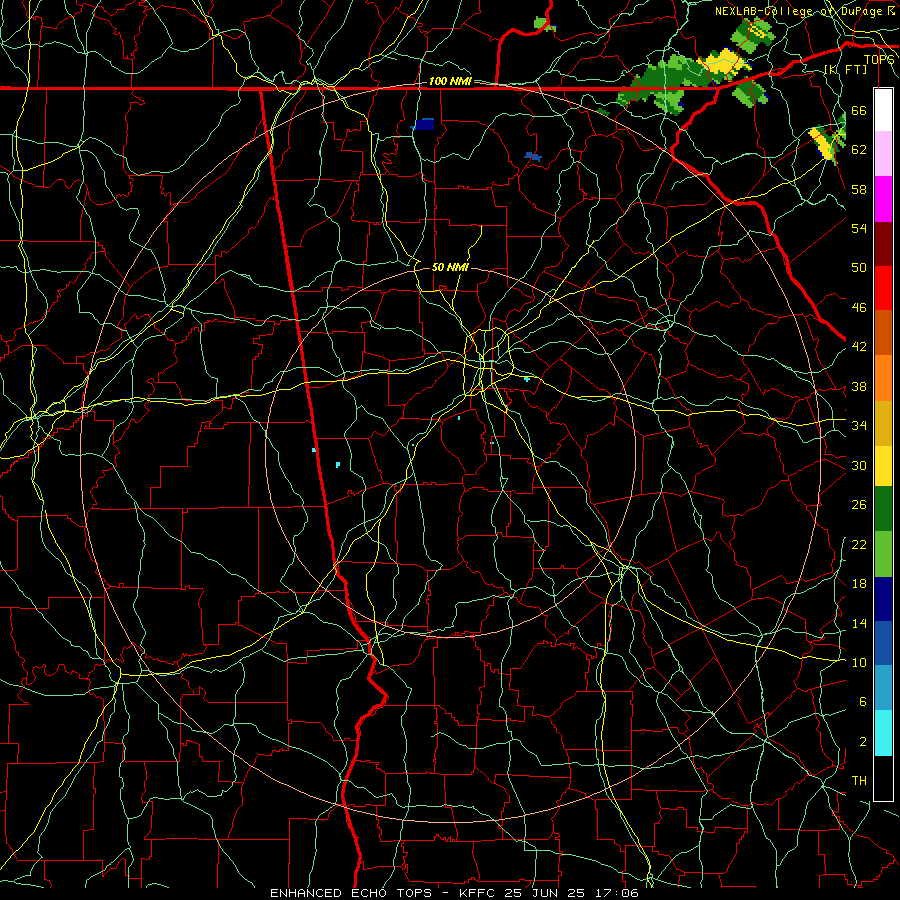
Task: Click the legend value "2"
Action: (862, 742)
